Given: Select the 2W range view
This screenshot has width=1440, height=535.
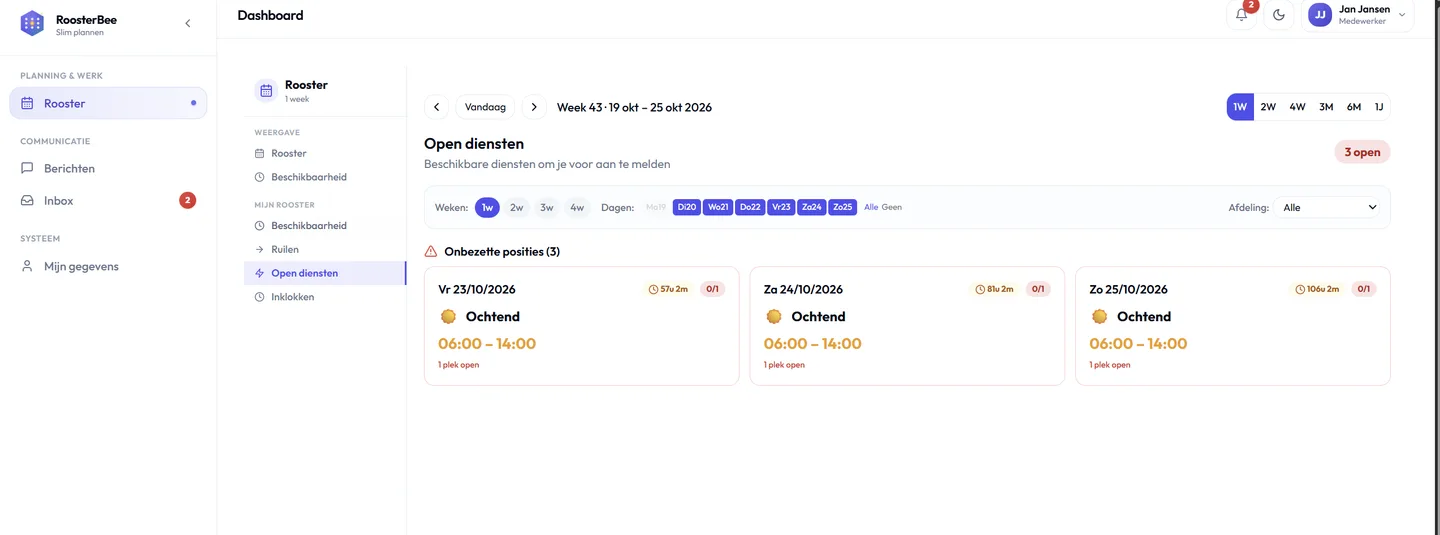Looking at the screenshot, I should (x=1268, y=107).
